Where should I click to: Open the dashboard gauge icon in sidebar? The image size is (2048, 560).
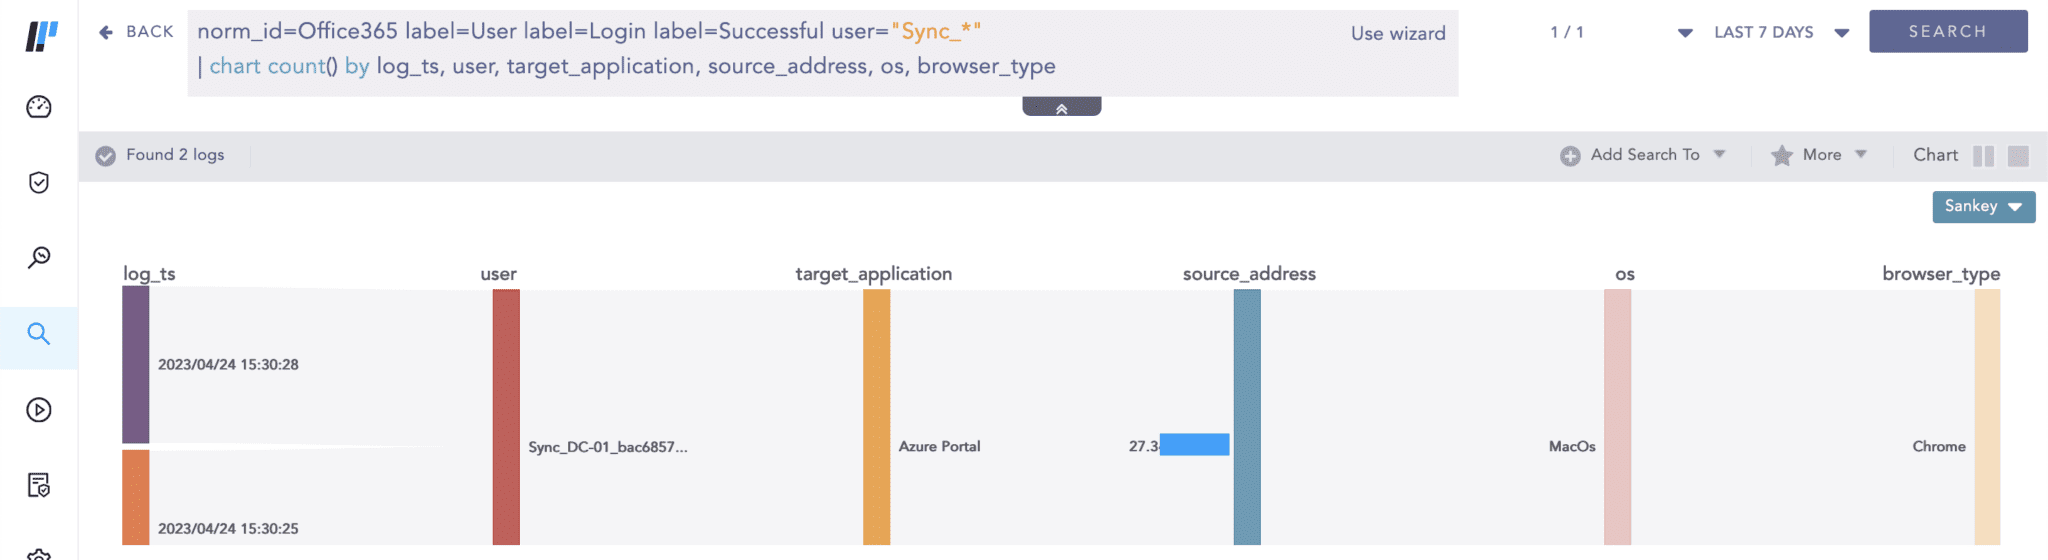[39, 107]
